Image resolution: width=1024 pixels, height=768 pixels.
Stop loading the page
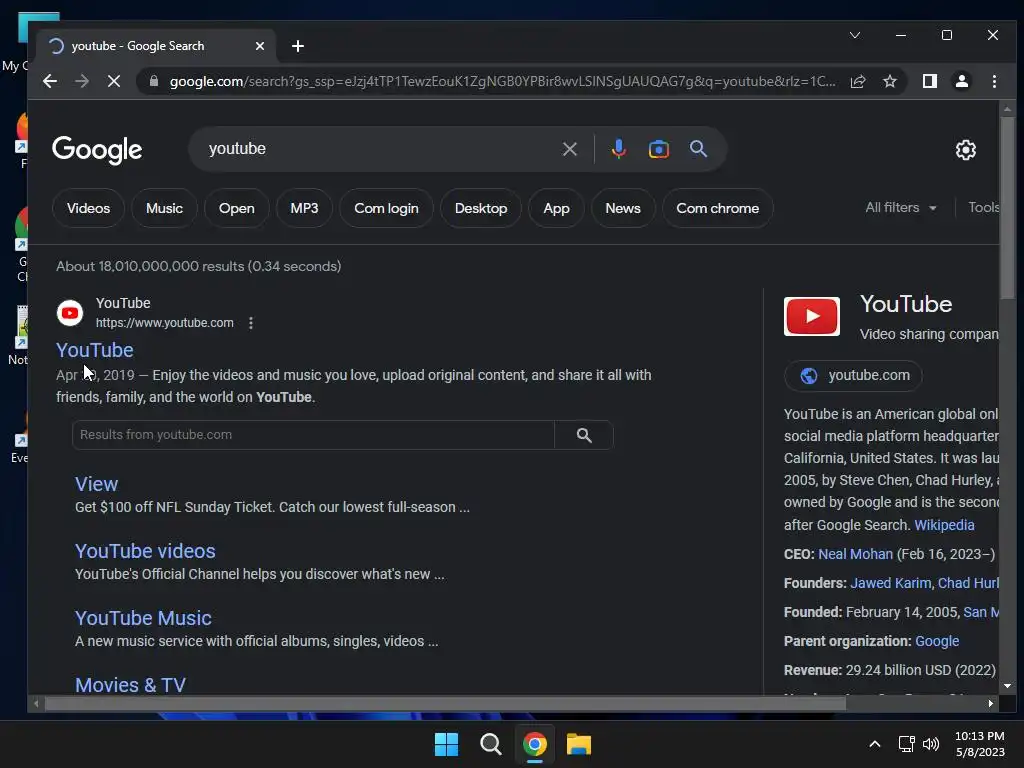coord(114,81)
